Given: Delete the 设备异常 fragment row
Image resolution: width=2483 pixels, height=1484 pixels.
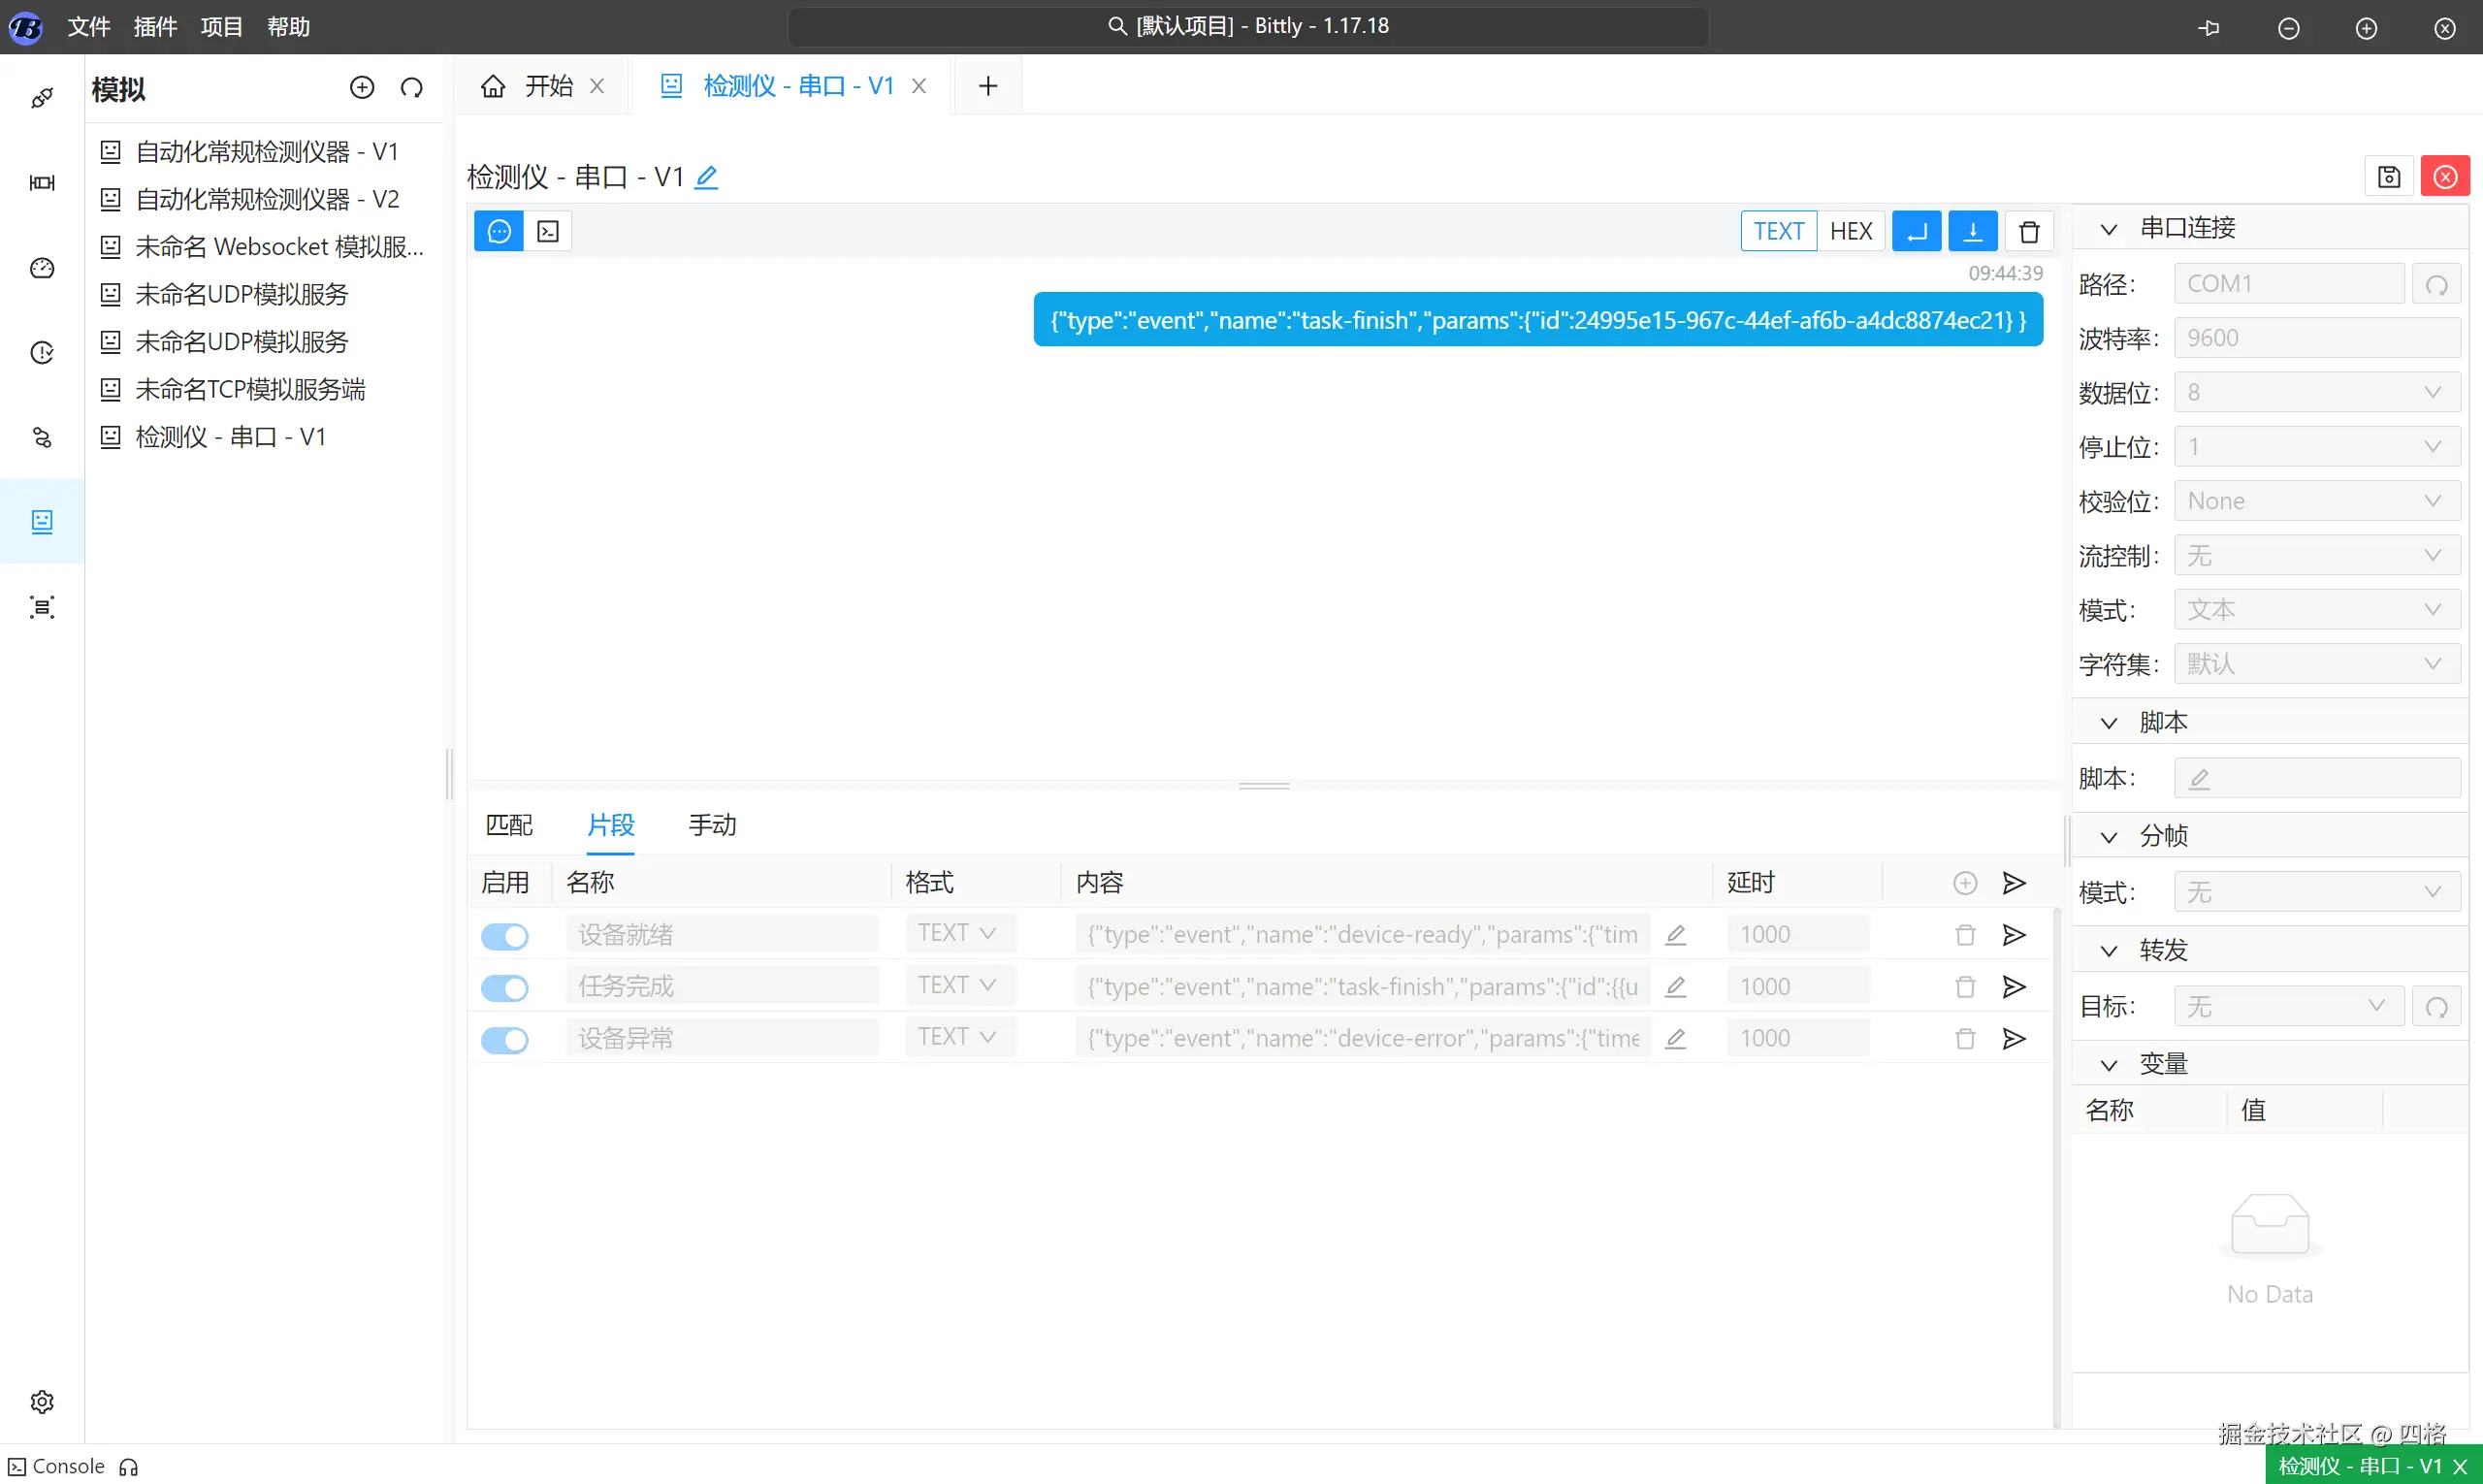Looking at the screenshot, I should 1965,1039.
